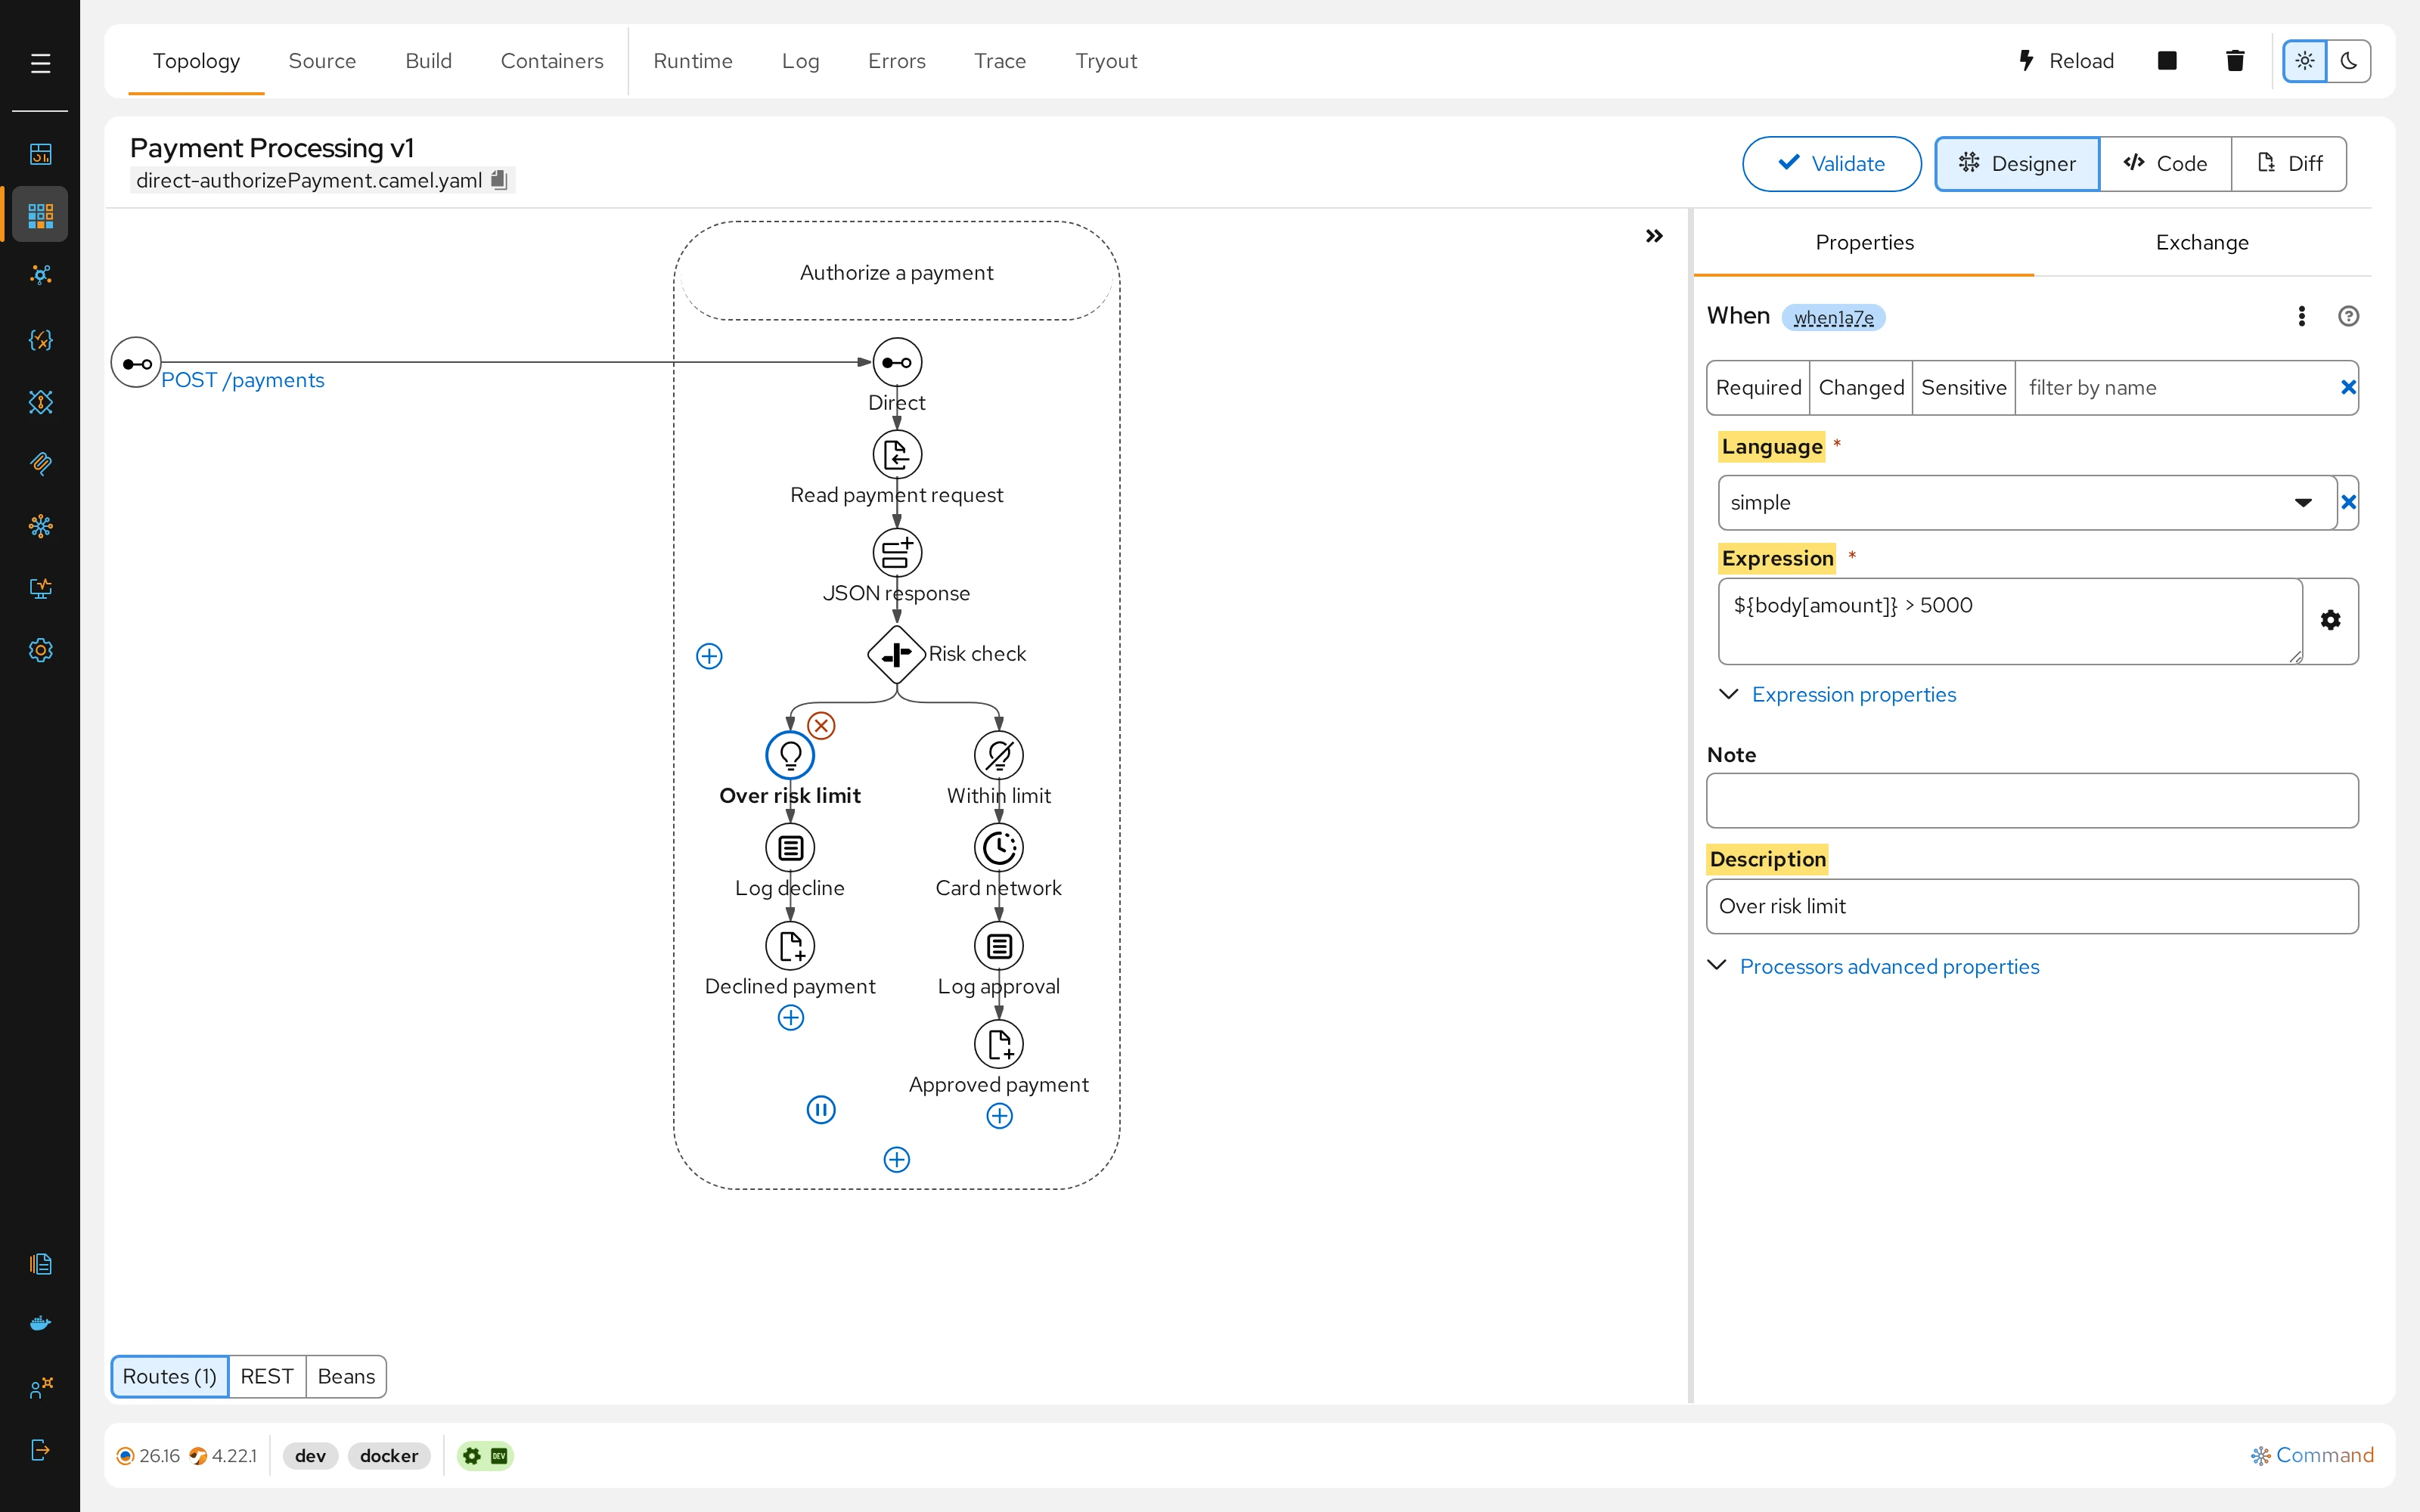Click the pause-style otherwise icon in route
This screenshot has height=1512, width=2420.
821,1110
